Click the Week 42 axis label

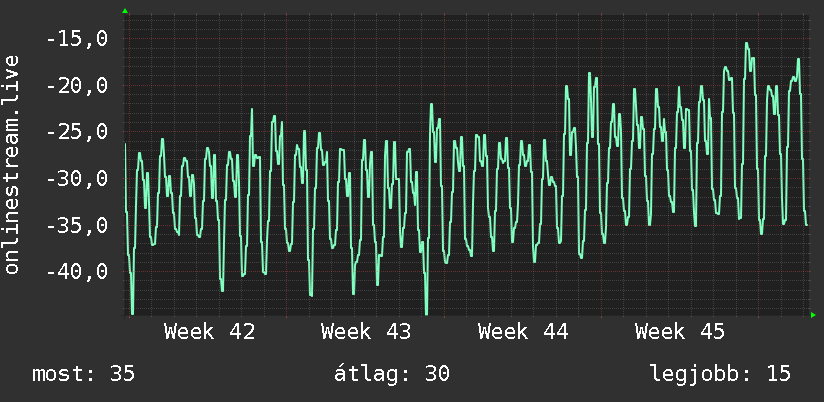click(209, 332)
